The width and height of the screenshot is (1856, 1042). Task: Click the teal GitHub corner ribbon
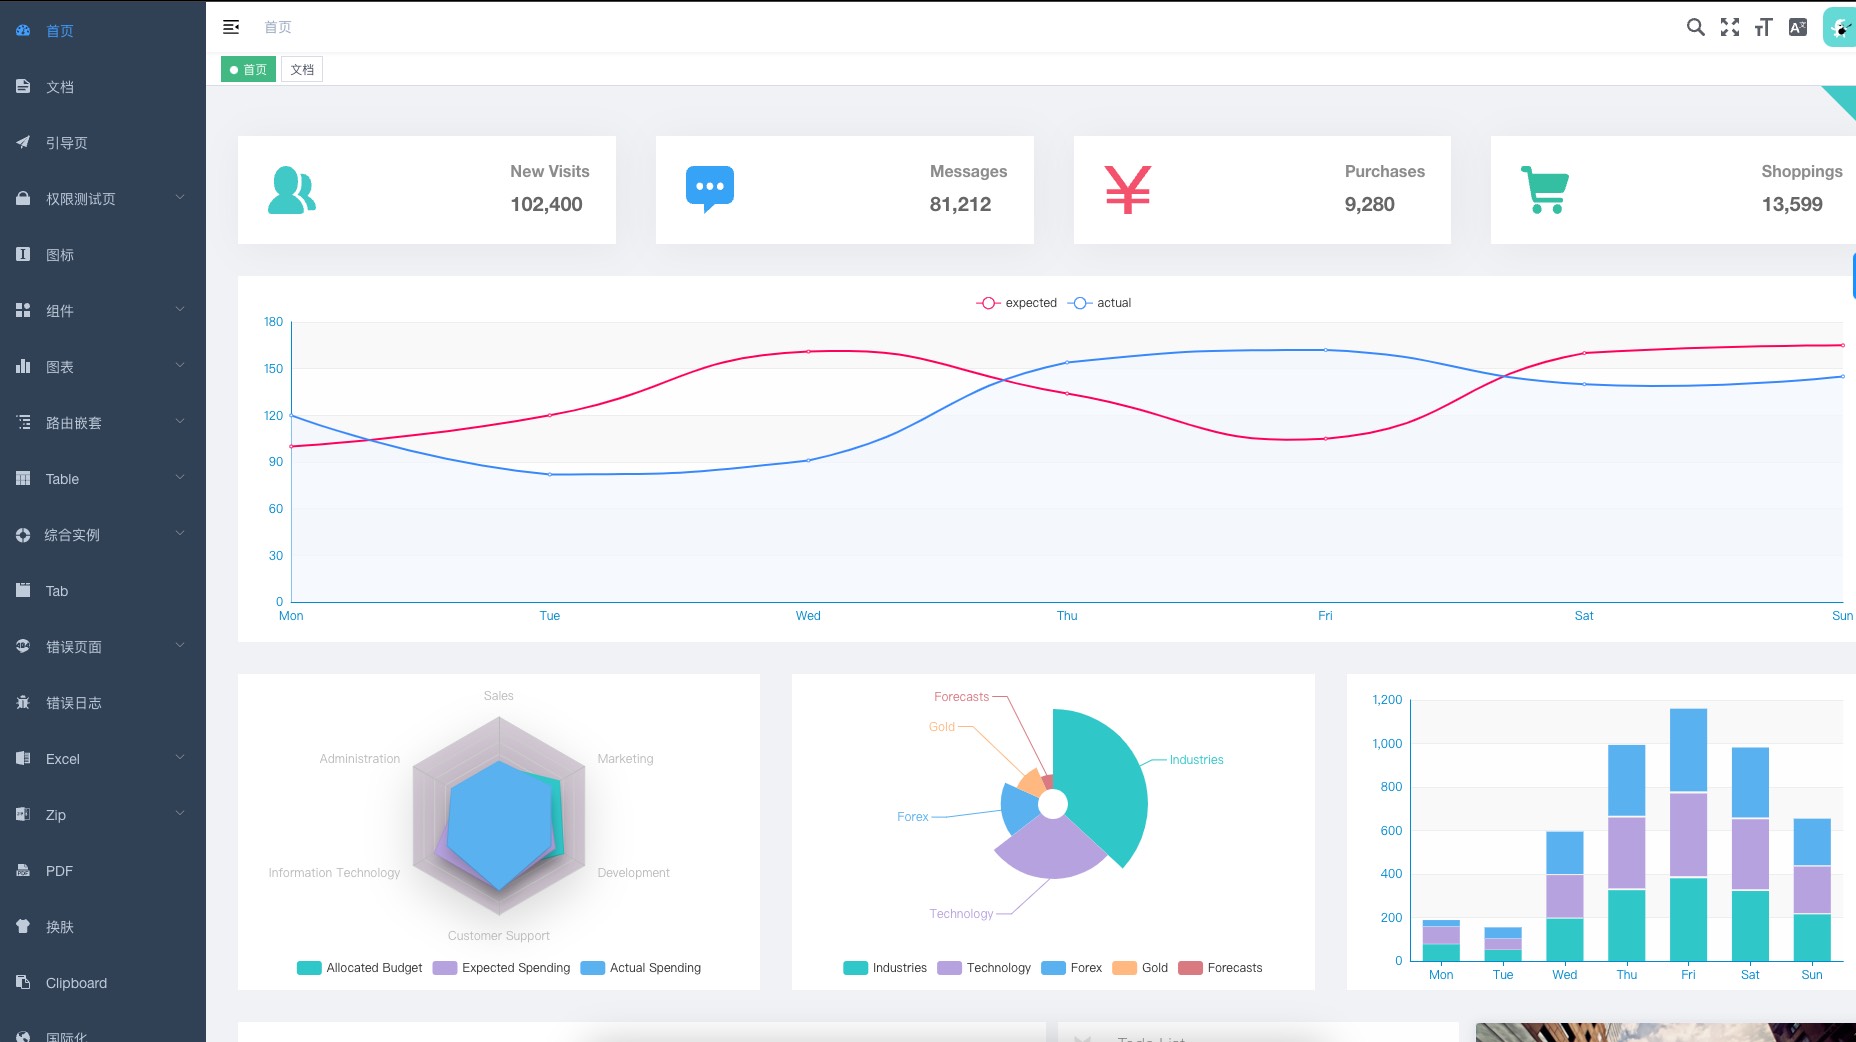point(1844,98)
